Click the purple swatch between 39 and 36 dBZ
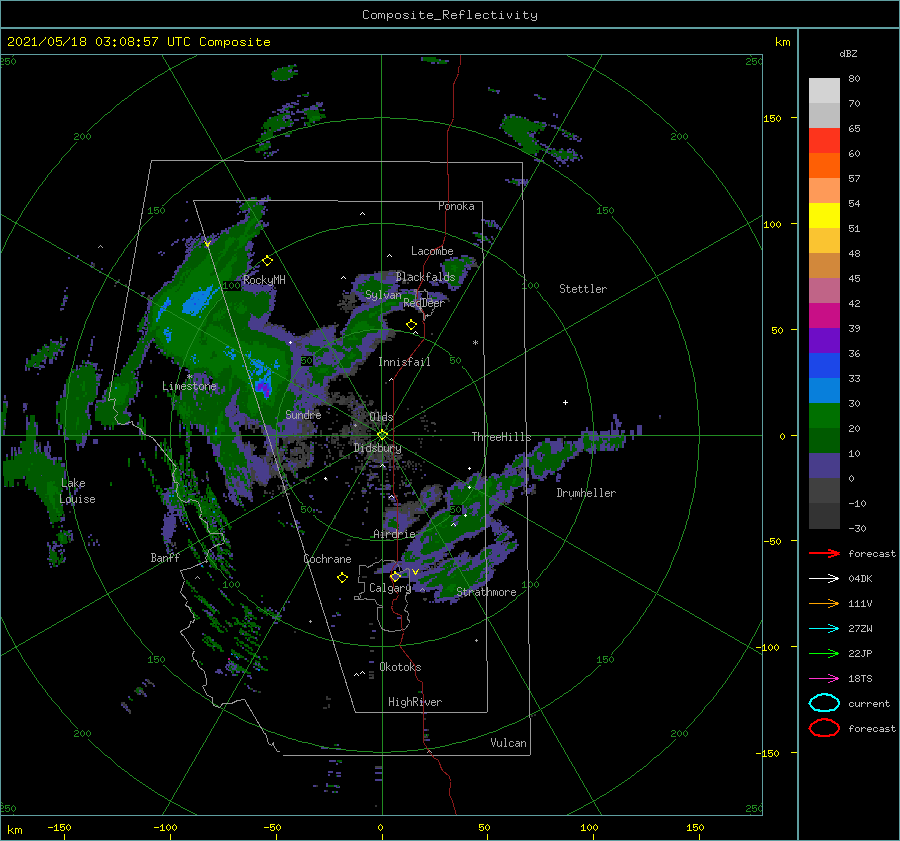Image resolution: width=900 pixels, height=841 pixels. pyautogui.click(x=824, y=341)
